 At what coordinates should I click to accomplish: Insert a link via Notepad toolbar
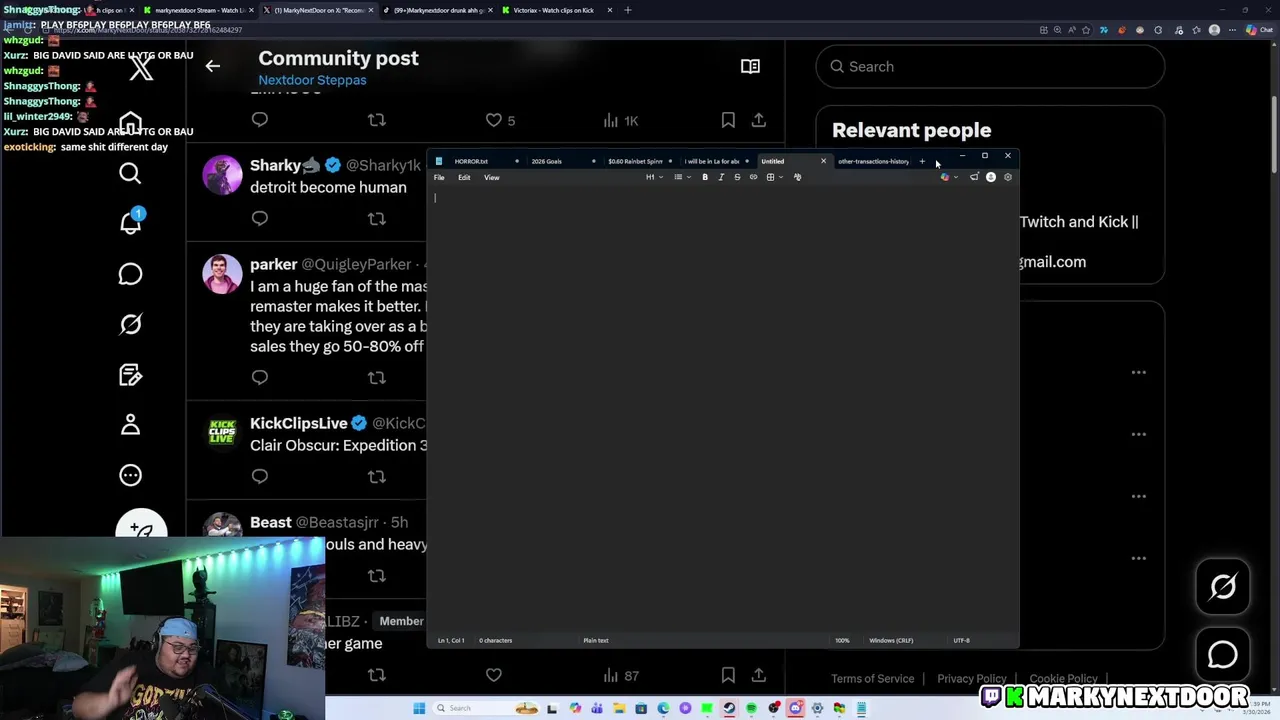(x=753, y=177)
